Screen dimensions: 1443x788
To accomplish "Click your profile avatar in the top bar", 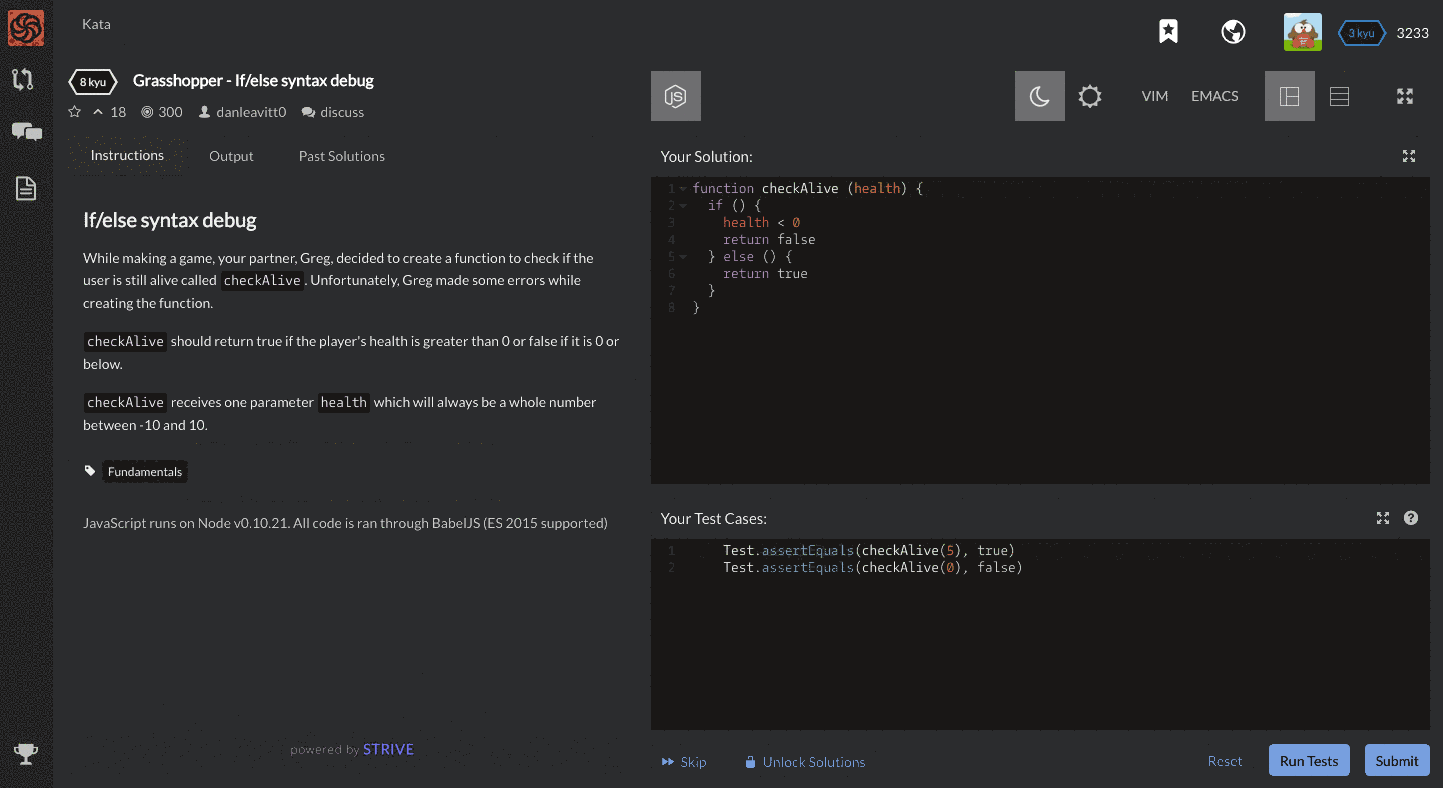I will point(1302,31).
